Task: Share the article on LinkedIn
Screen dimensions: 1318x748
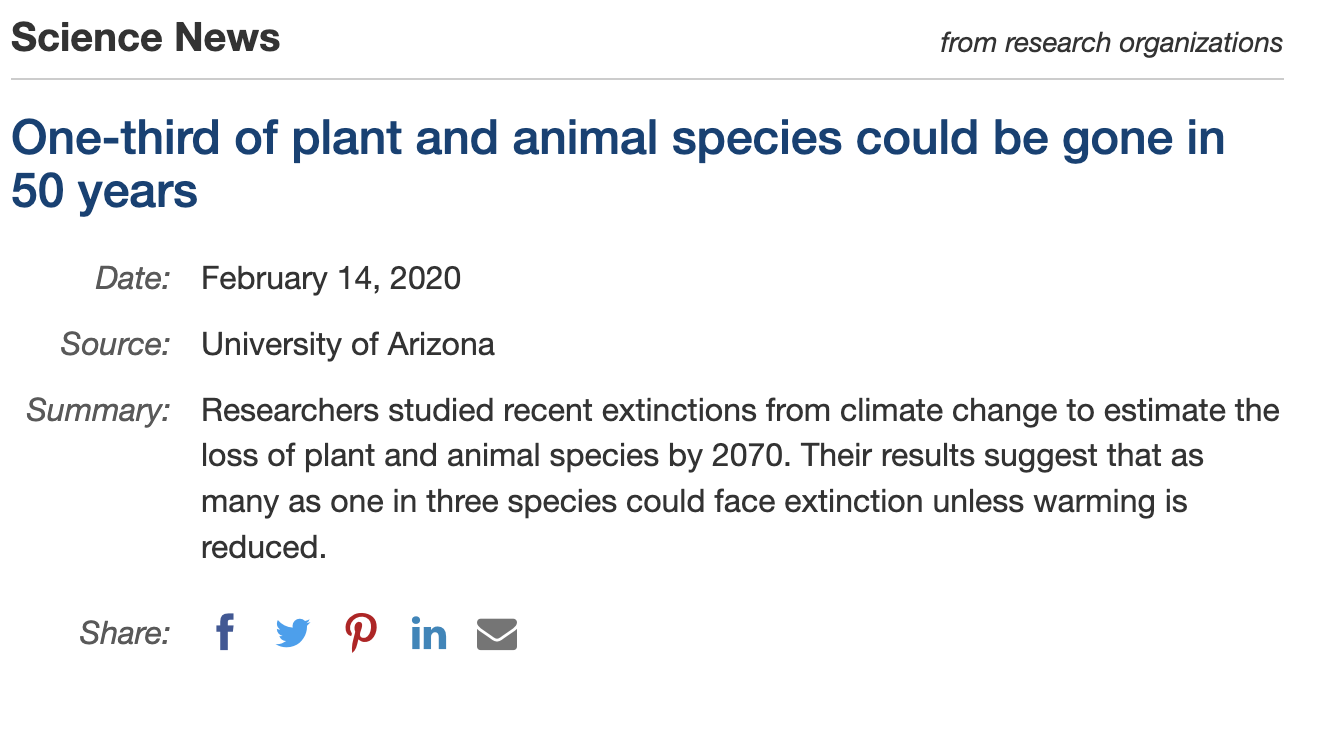Action: pos(429,634)
